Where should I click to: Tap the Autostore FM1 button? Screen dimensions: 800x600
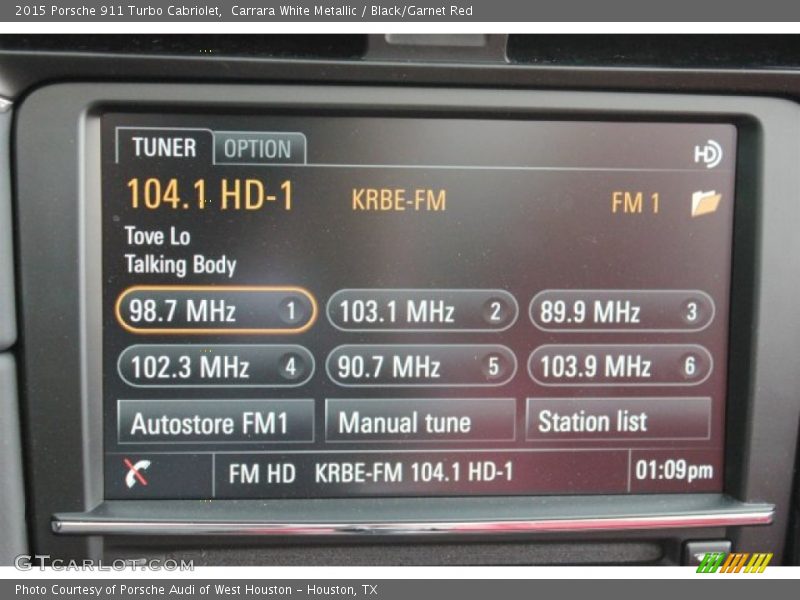216,421
